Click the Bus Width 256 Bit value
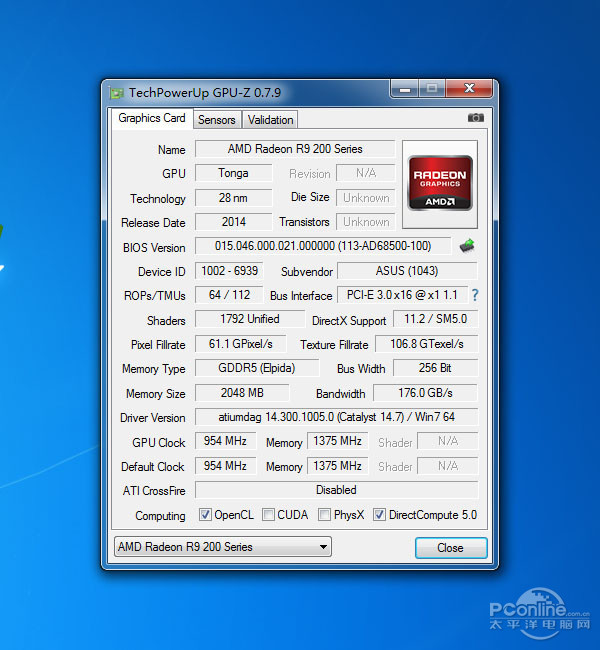This screenshot has height=650, width=600. click(435, 368)
